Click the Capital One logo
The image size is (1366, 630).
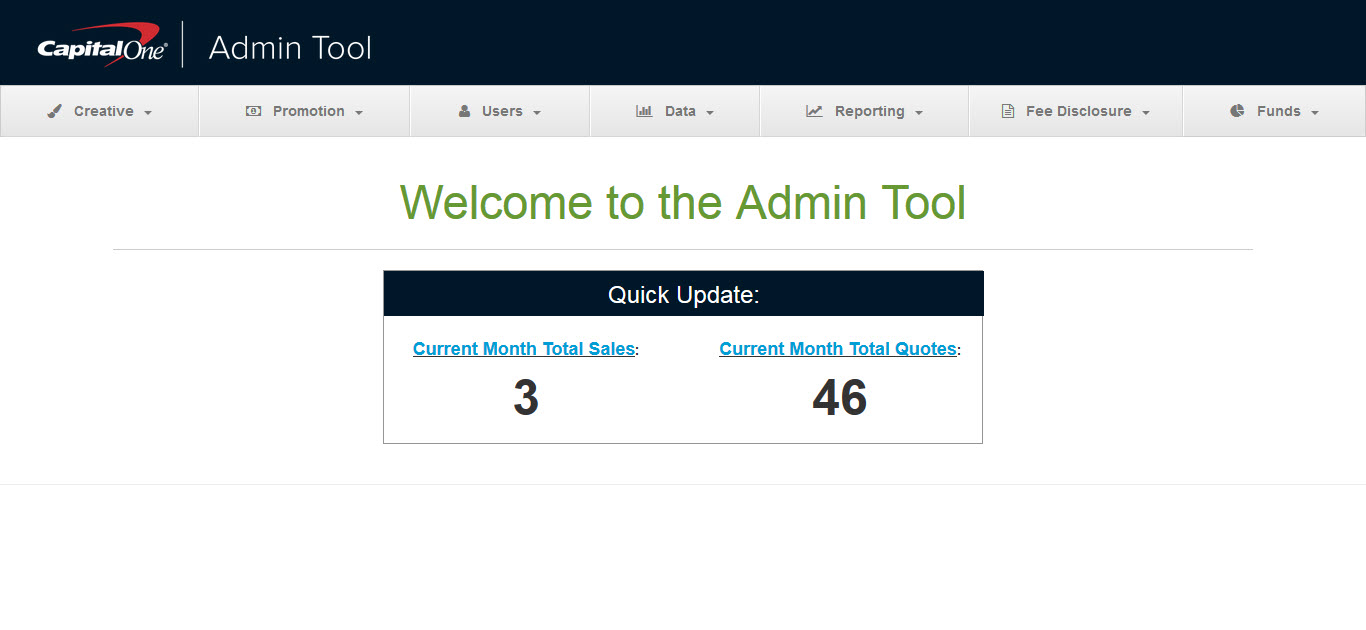pos(102,46)
